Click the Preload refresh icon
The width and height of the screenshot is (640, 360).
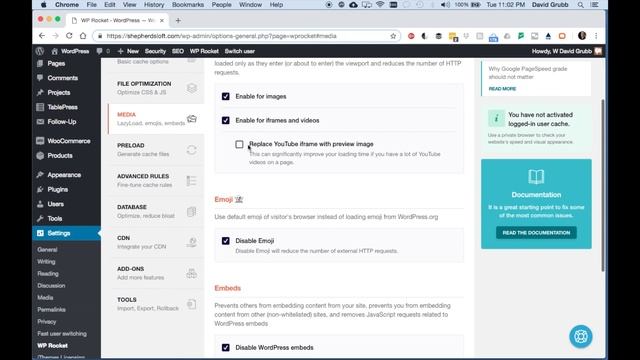192,150
